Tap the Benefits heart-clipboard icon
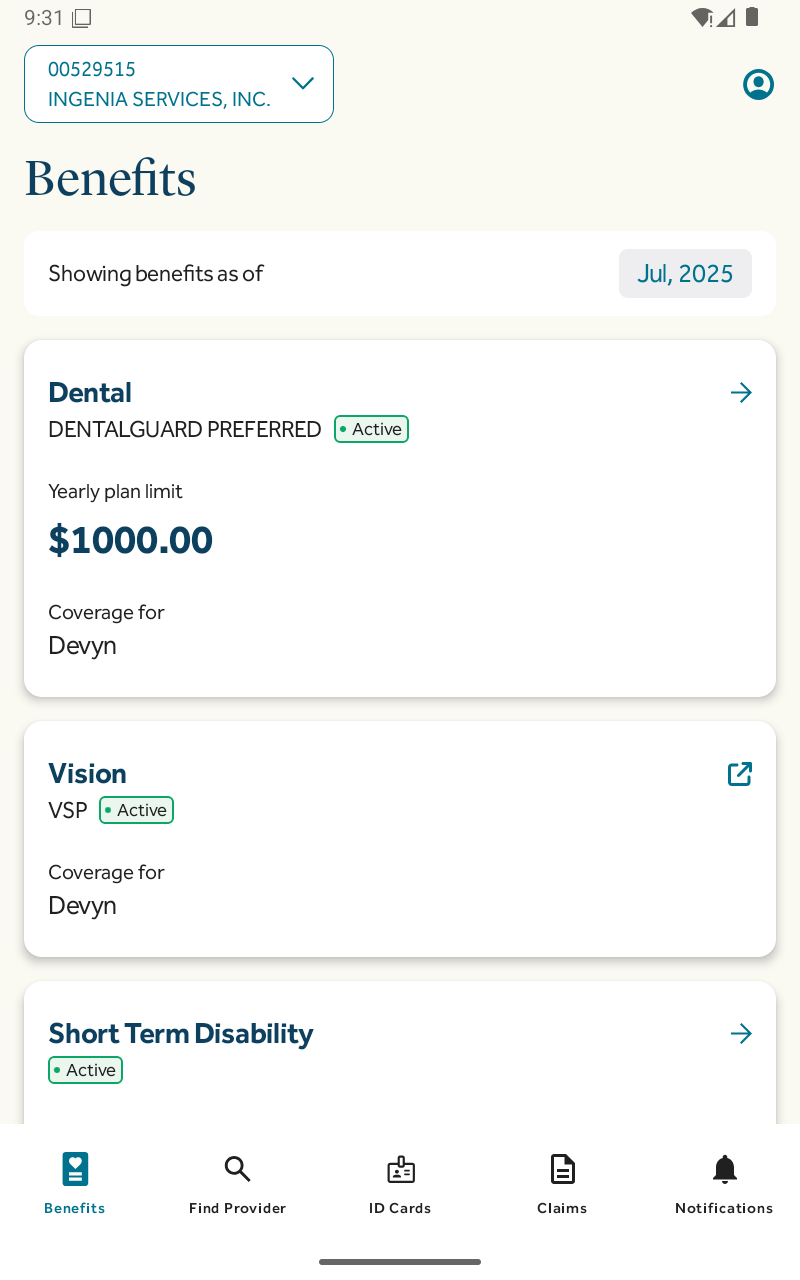Viewport: 800px width, 1280px height. pyautogui.click(x=75, y=1169)
